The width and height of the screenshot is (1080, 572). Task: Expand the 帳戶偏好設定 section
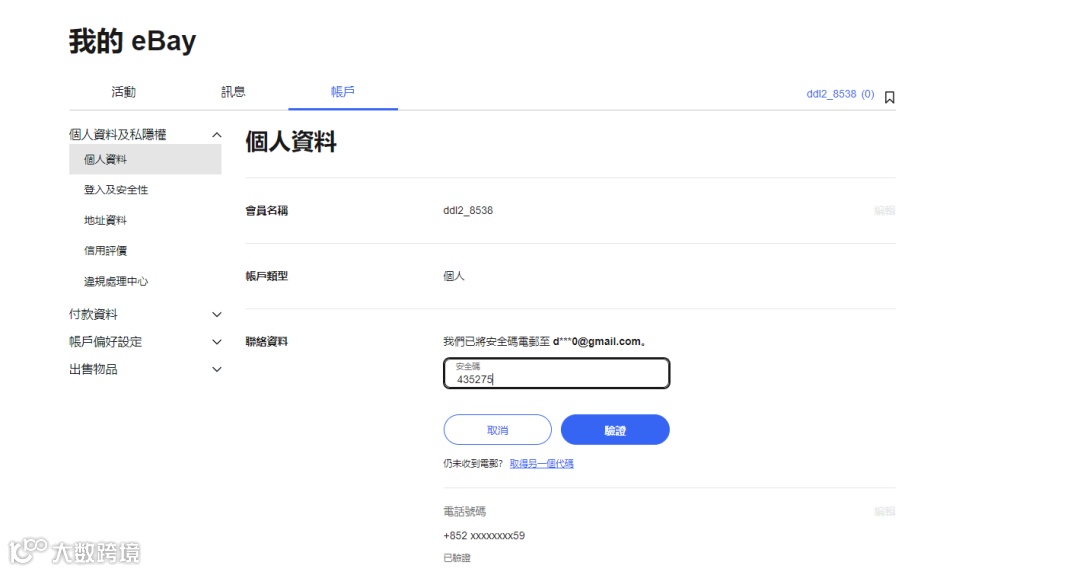[216, 342]
